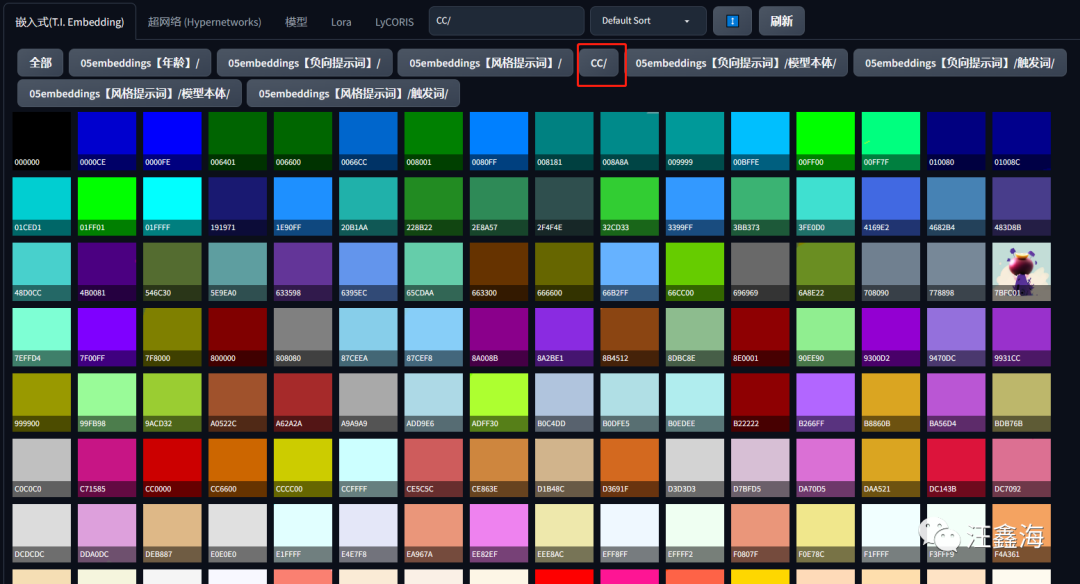
Task: Pick the CC0000 red color swatch
Action: (x=172, y=468)
